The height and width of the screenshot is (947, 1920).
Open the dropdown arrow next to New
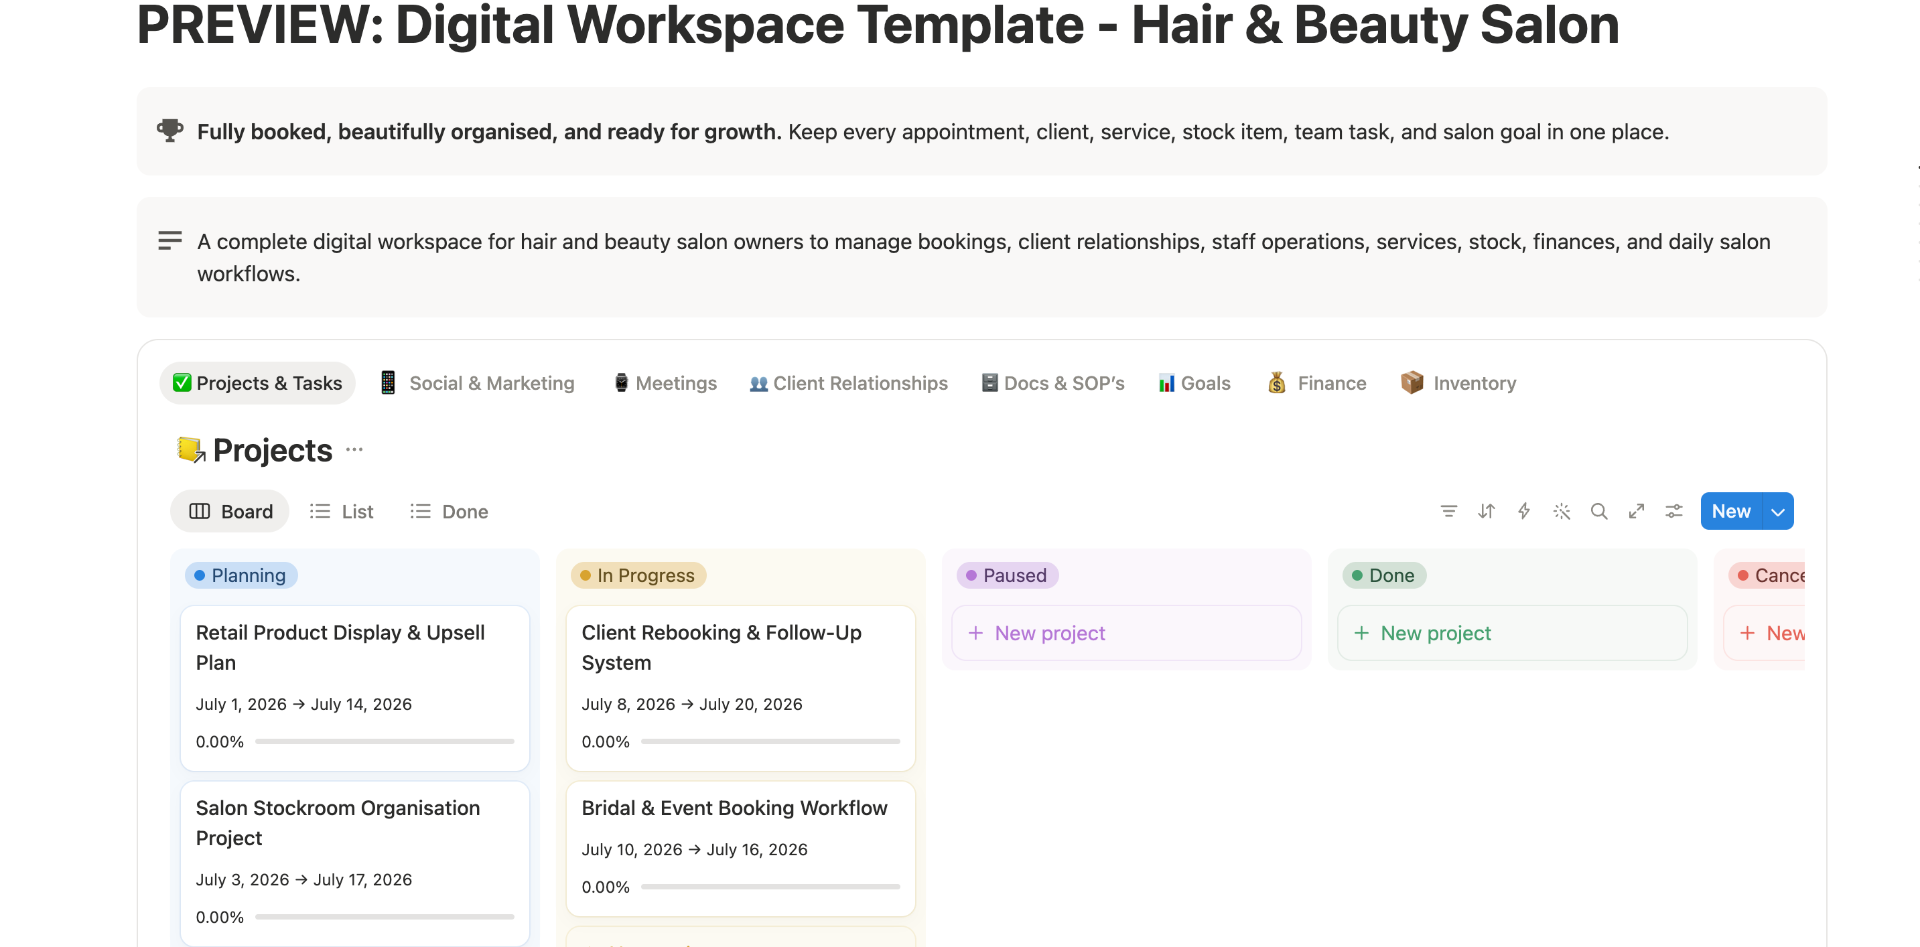(1778, 511)
